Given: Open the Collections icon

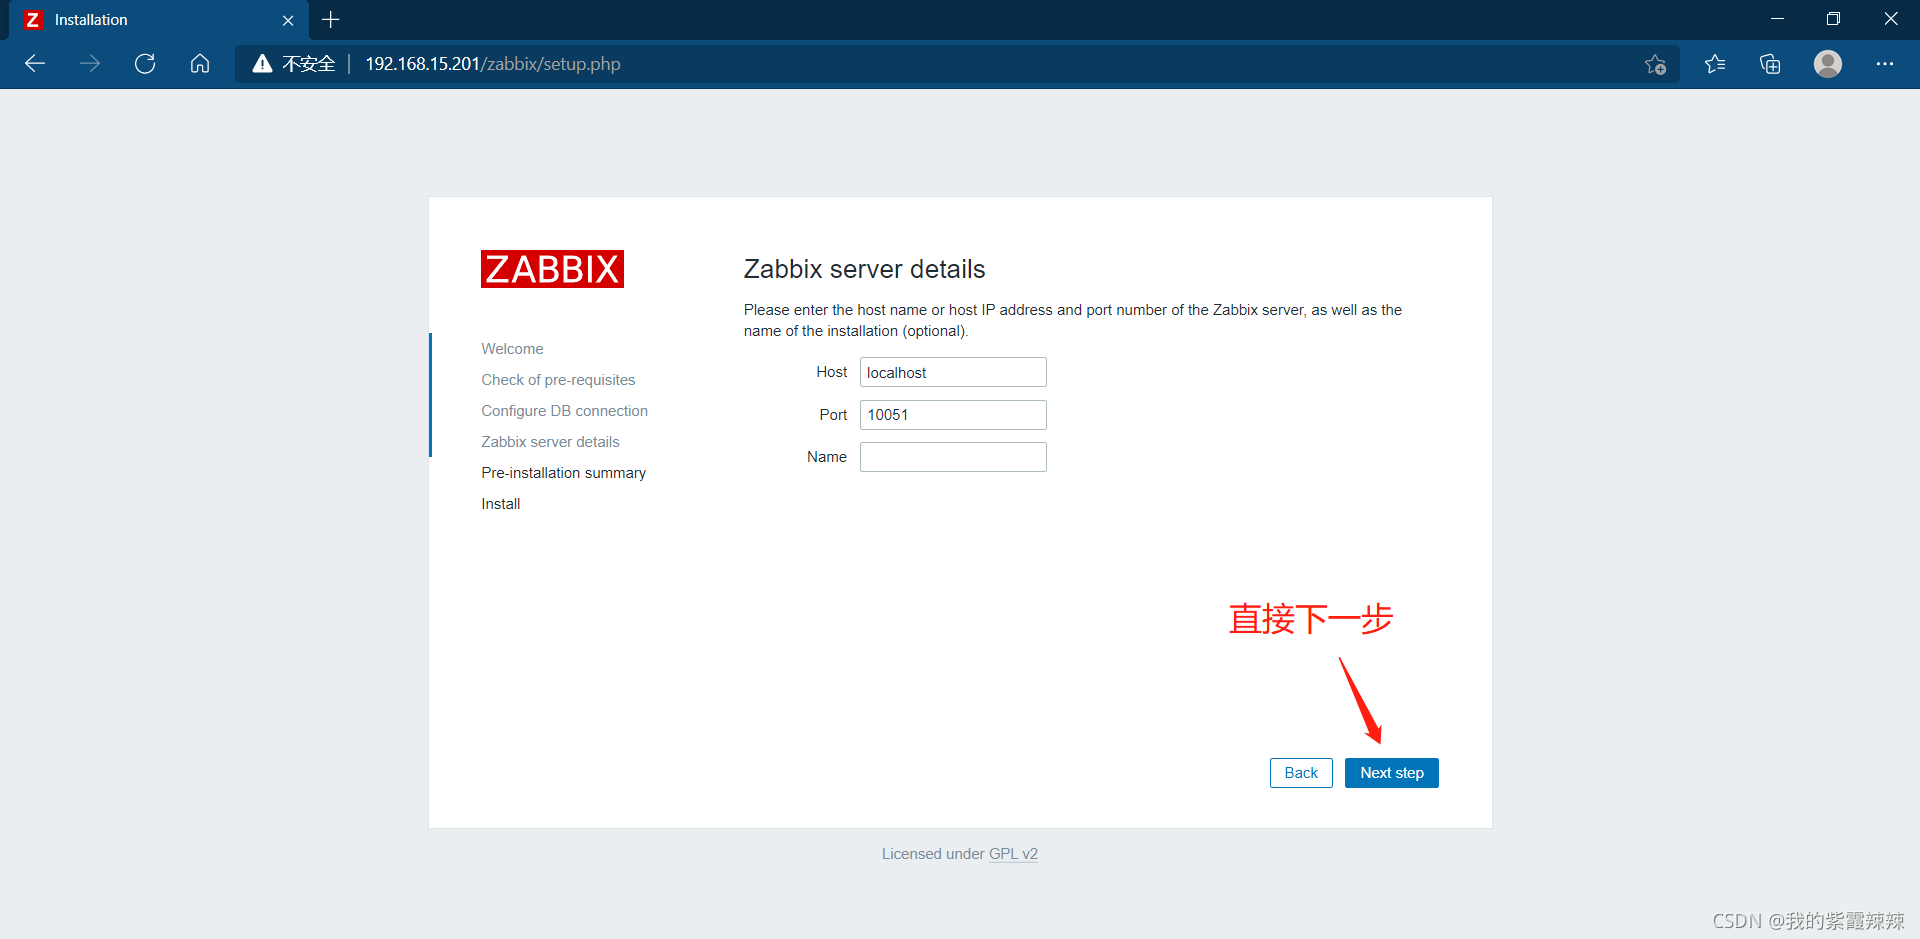Looking at the screenshot, I should (x=1770, y=64).
